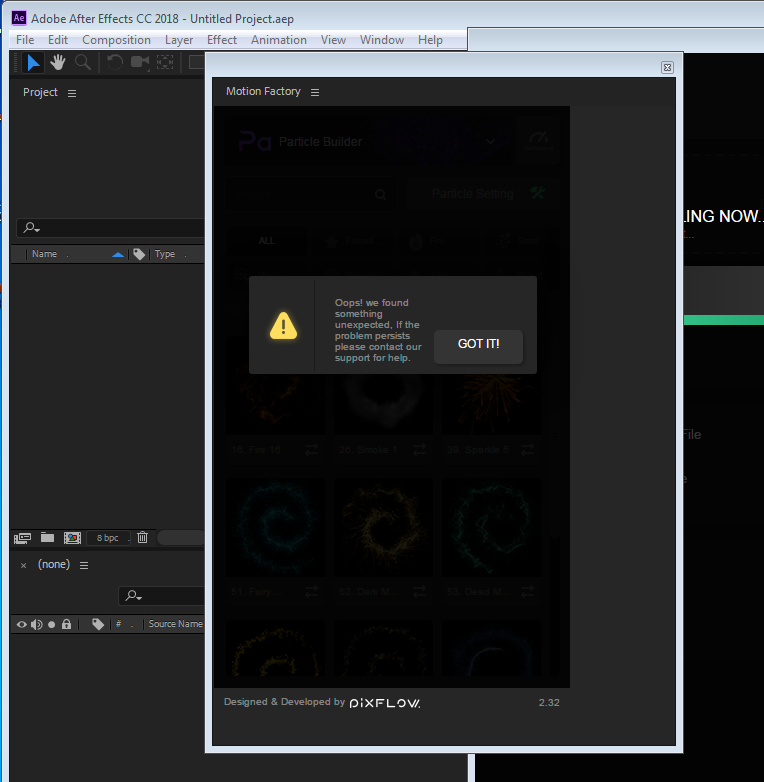This screenshot has height=782, width=764.
Task: Open the Edit menu
Action: click(x=58, y=40)
